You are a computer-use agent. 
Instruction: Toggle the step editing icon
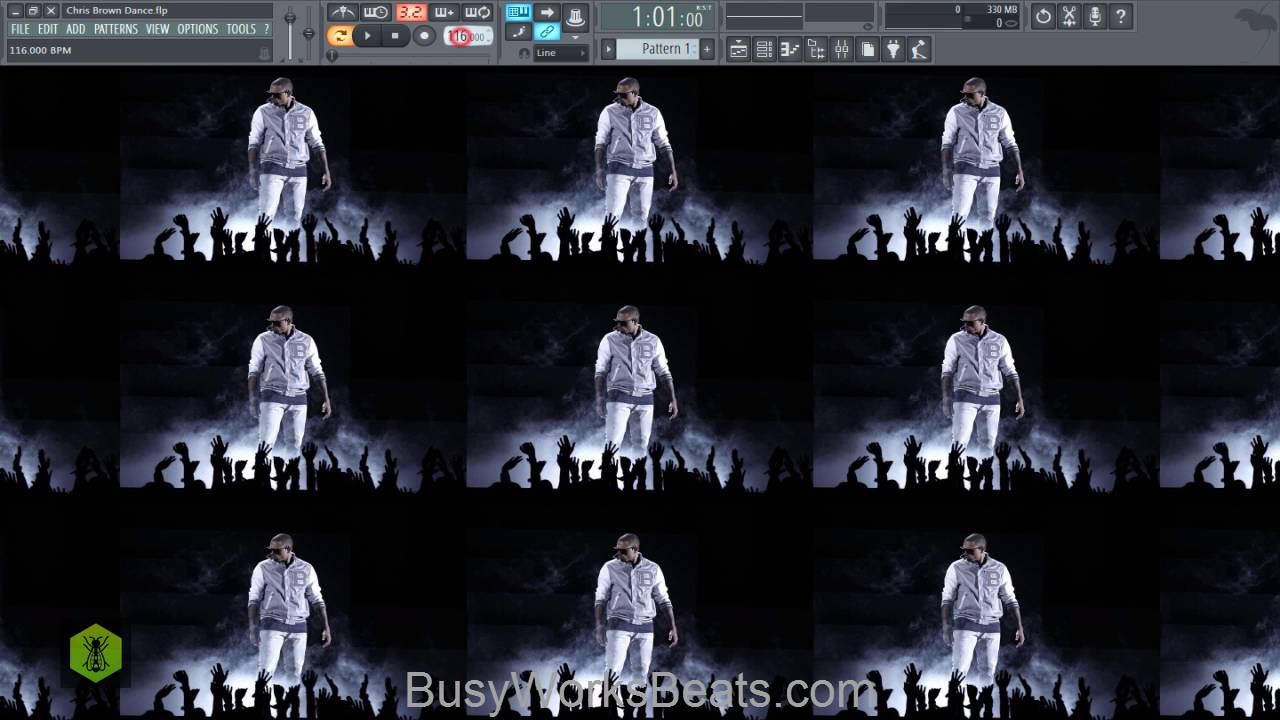point(518,32)
